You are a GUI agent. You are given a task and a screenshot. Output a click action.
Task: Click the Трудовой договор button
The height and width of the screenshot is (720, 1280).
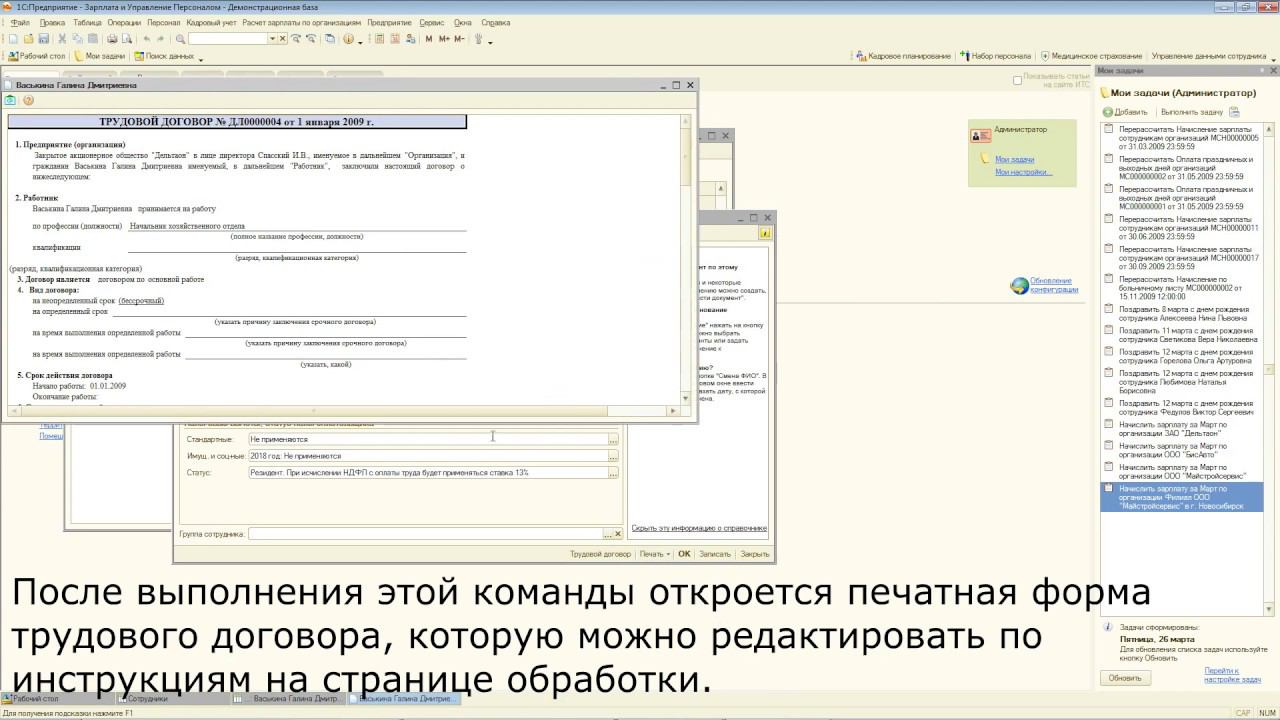pos(600,553)
